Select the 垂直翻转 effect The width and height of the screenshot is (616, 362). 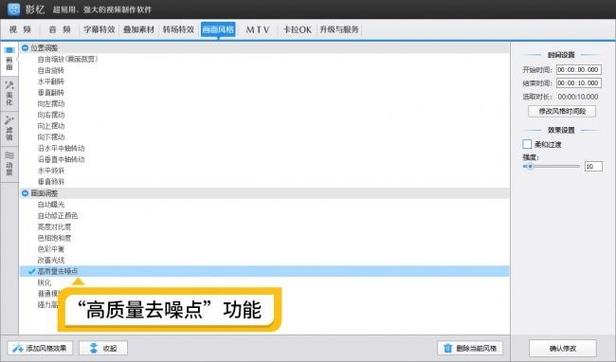51,93
